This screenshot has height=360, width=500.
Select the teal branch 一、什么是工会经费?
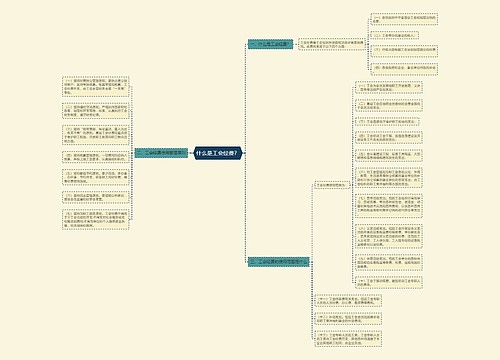coord(270,44)
